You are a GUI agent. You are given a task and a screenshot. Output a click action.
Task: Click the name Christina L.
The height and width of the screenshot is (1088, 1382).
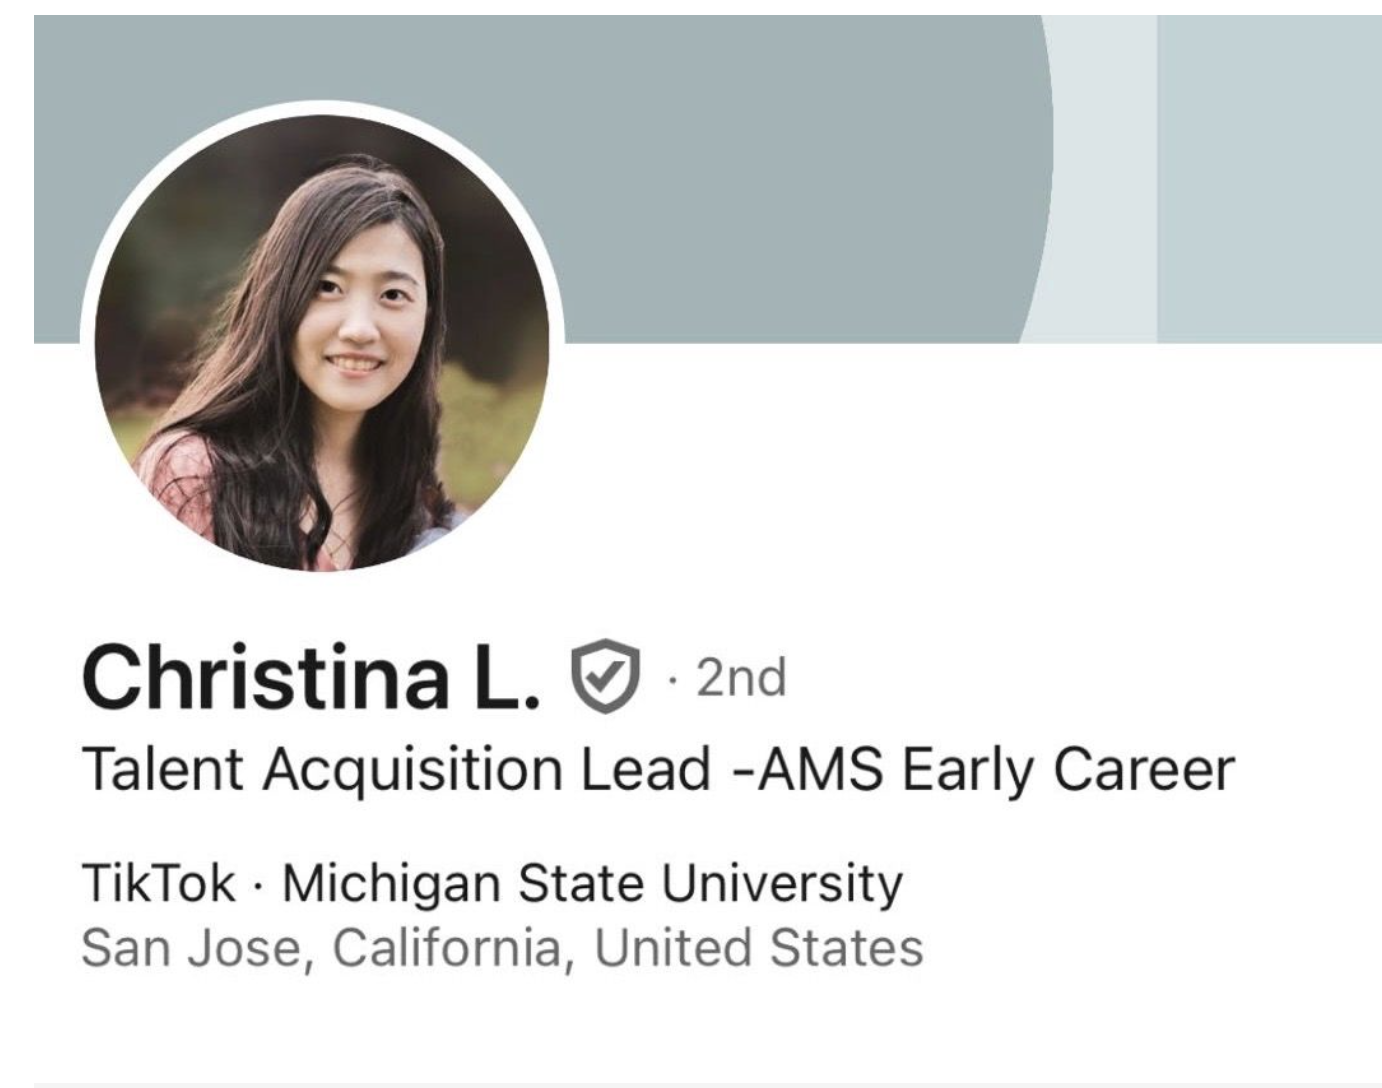tap(311, 677)
